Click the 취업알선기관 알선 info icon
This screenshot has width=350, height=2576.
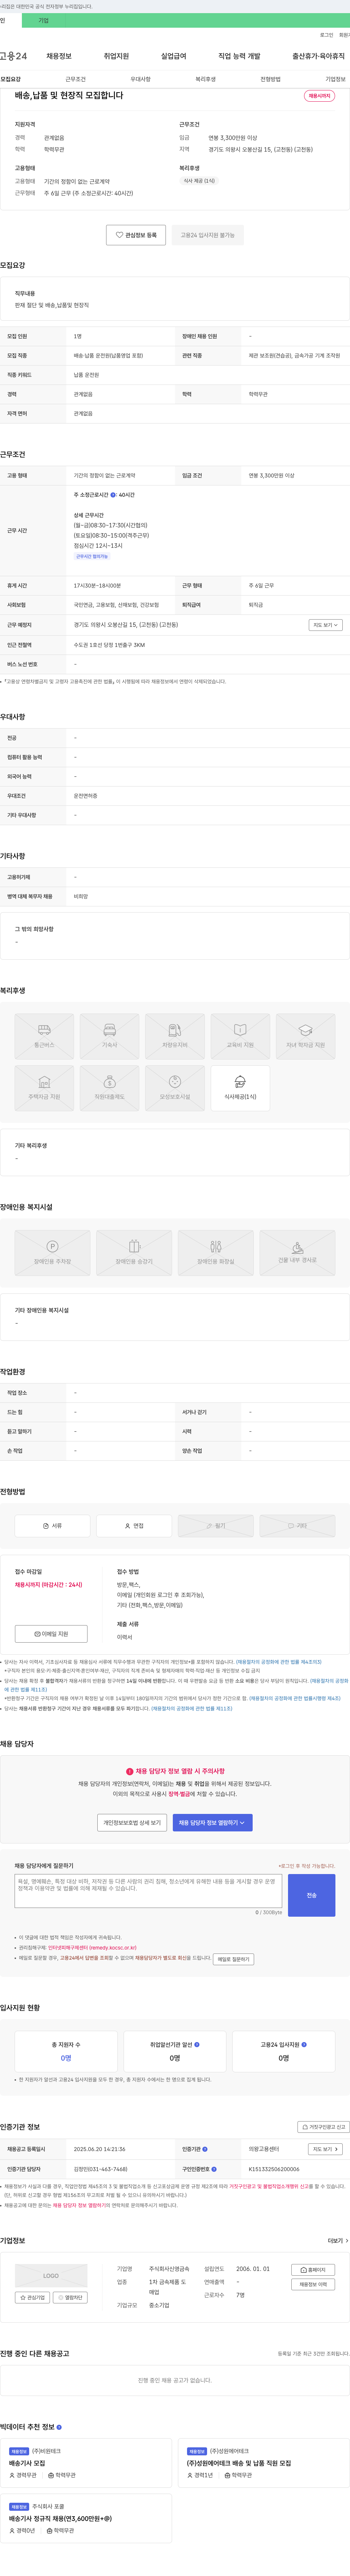pos(196,2045)
